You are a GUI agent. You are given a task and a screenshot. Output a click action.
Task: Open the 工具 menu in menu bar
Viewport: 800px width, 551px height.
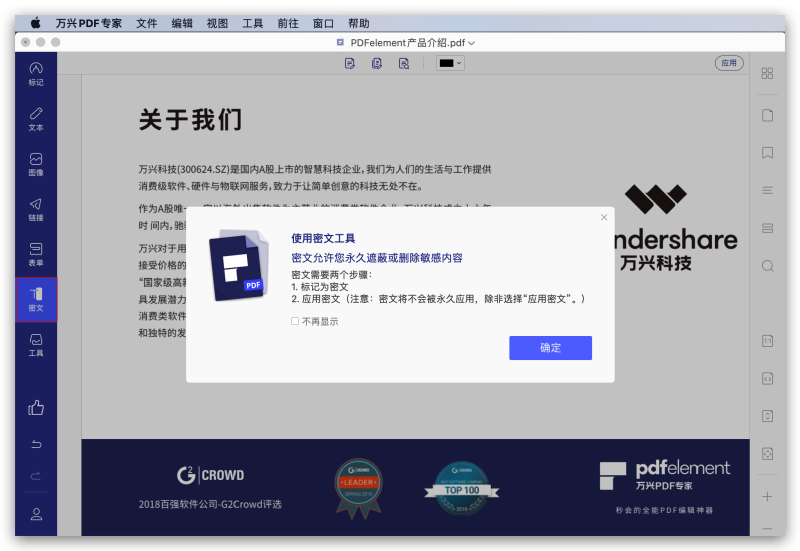tap(253, 23)
